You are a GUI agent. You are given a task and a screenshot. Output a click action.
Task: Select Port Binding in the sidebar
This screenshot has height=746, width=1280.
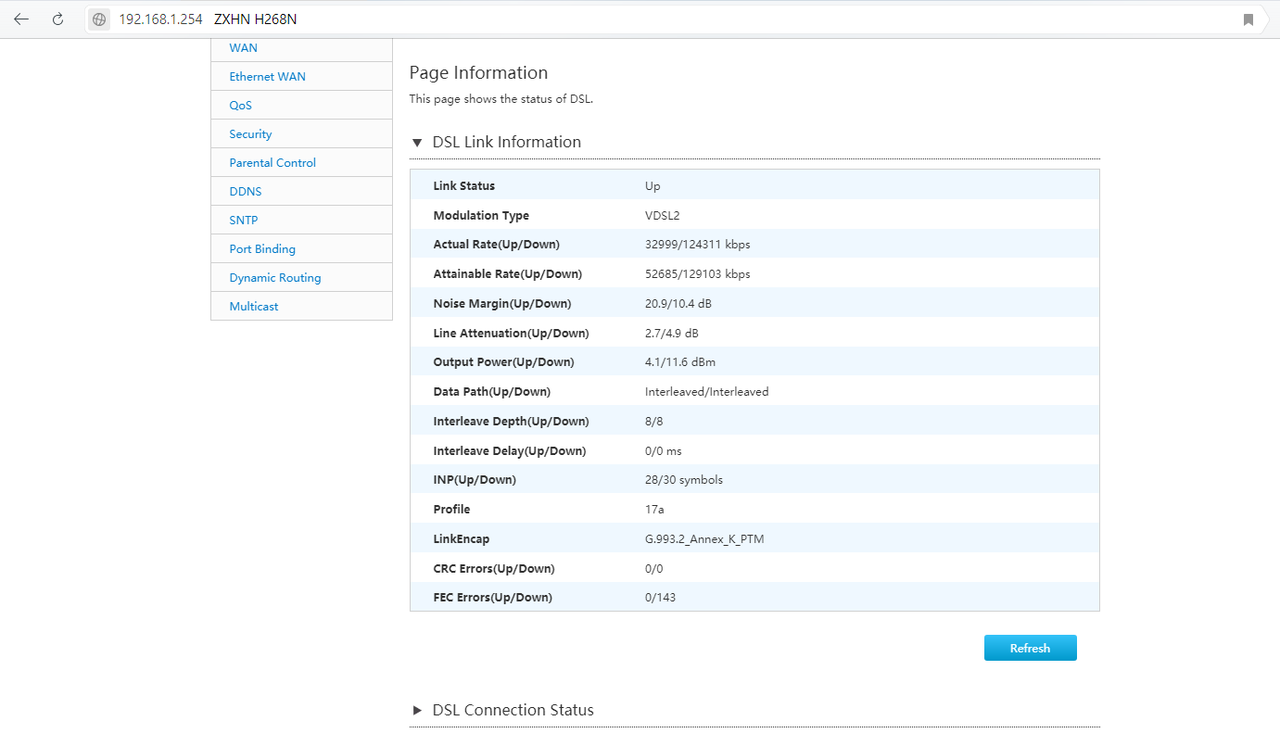tap(262, 249)
